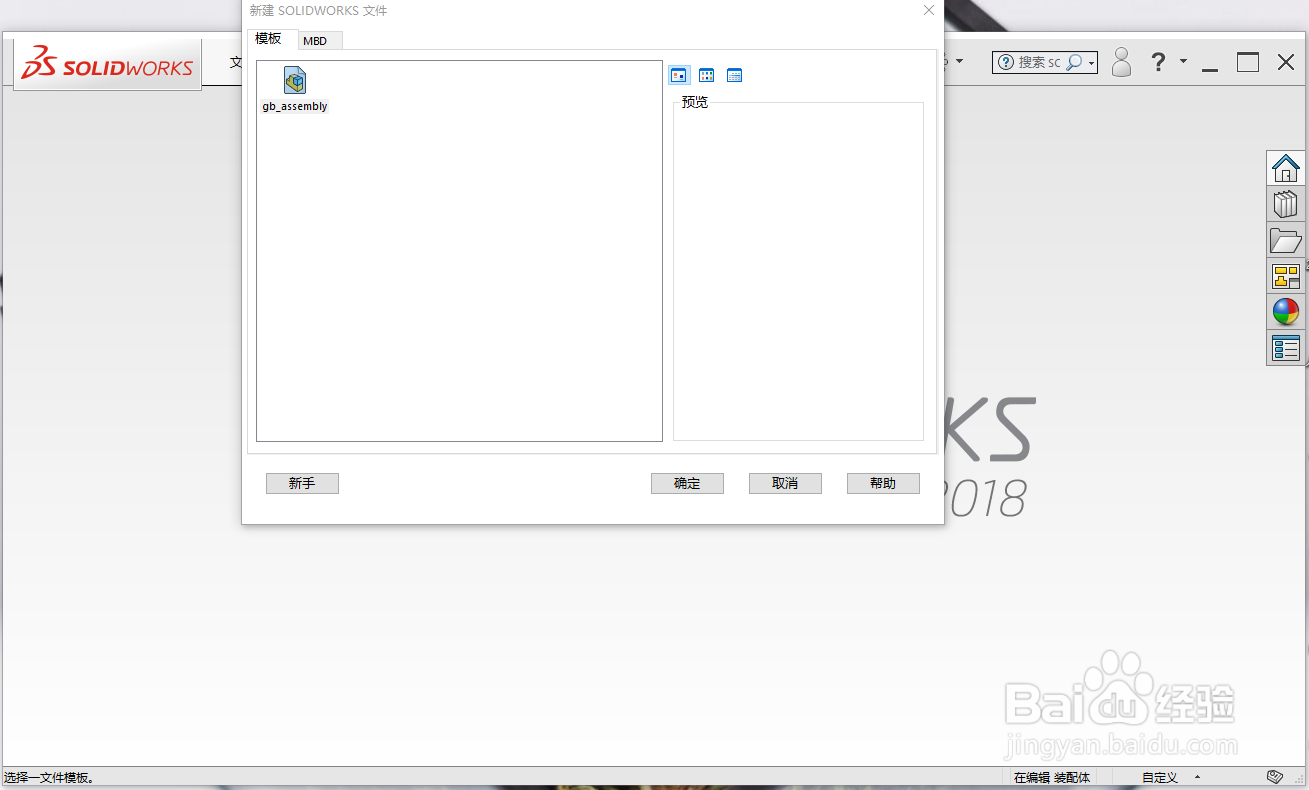Open SOLIDWORKS Resources home pane

click(1285, 168)
